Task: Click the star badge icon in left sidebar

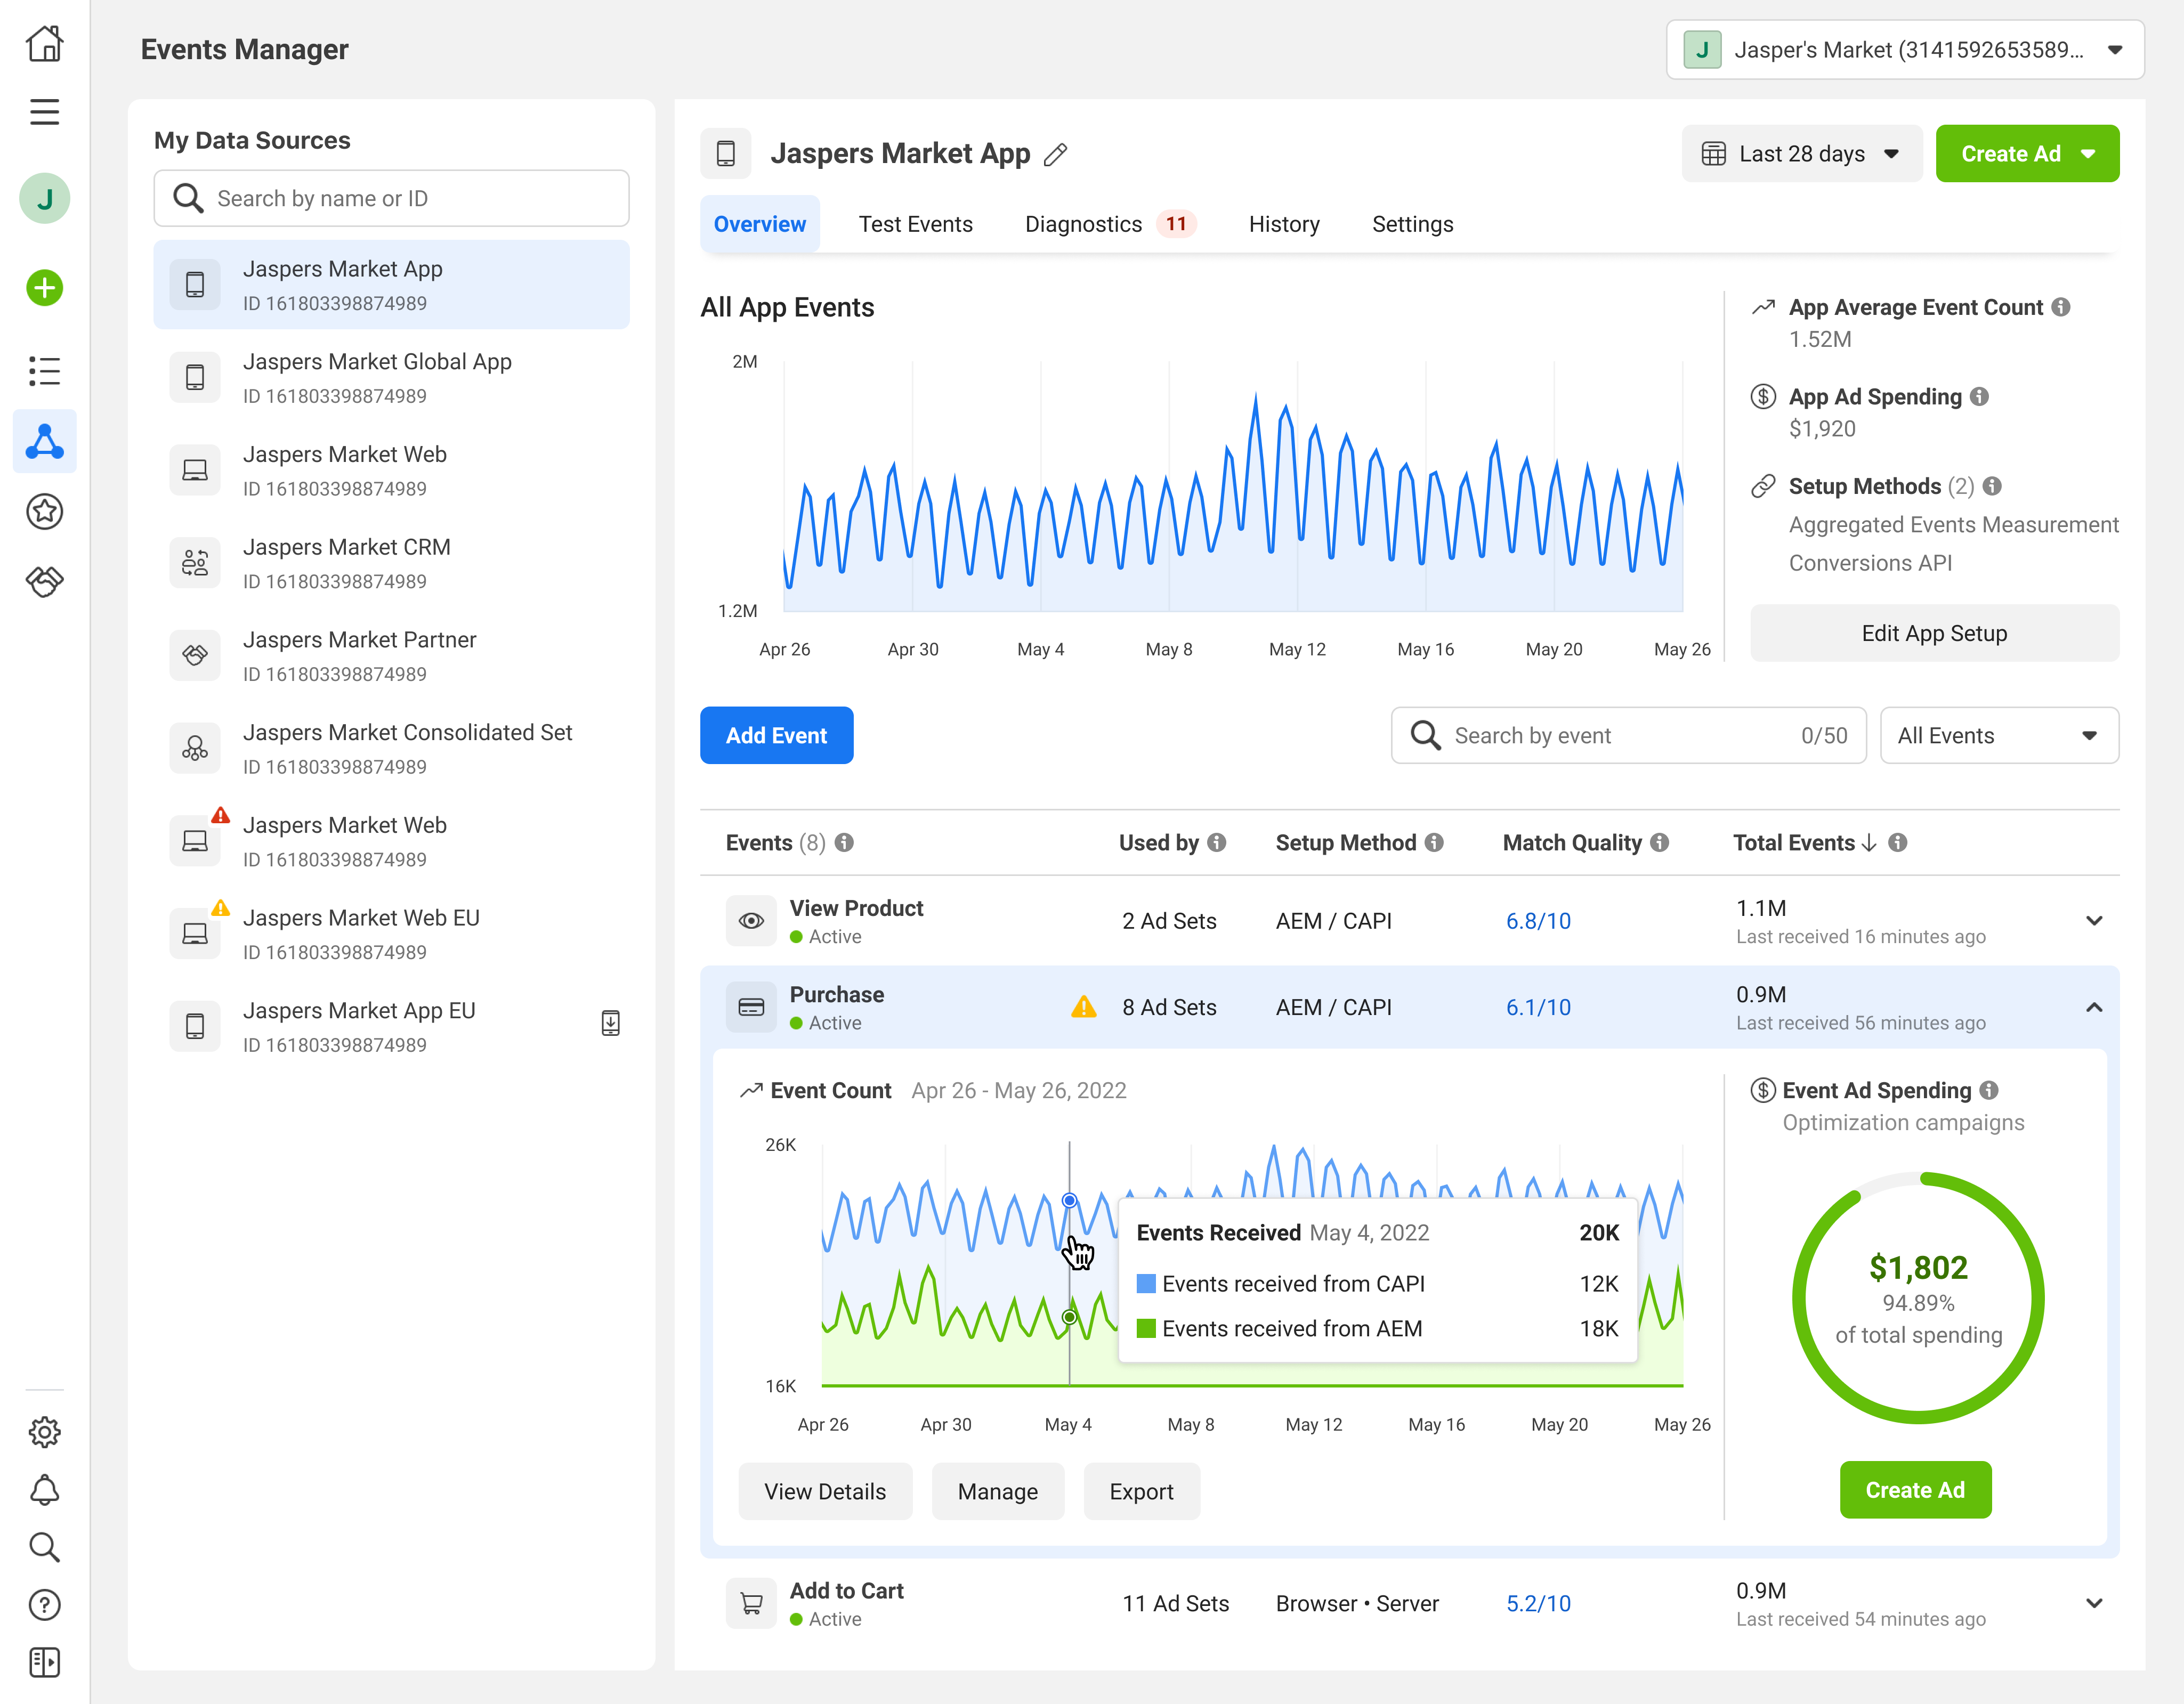Action: [44, 512]
